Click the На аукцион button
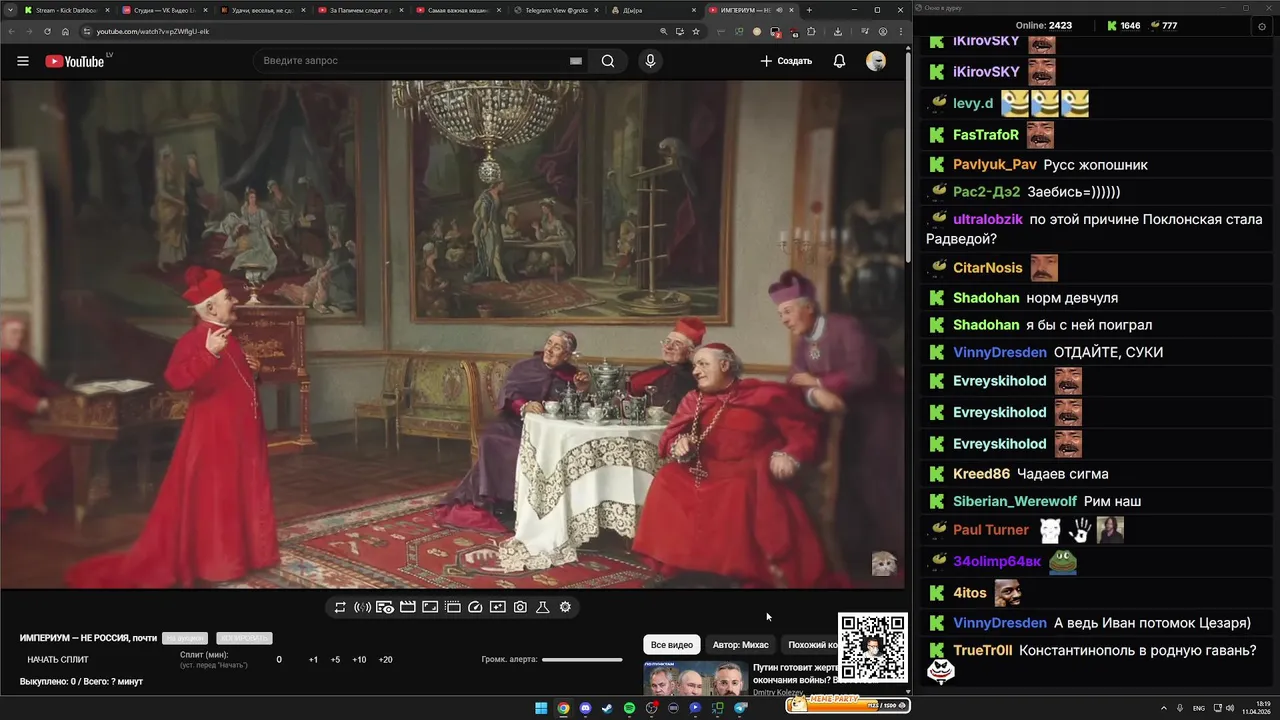 (x=185, y=638)
